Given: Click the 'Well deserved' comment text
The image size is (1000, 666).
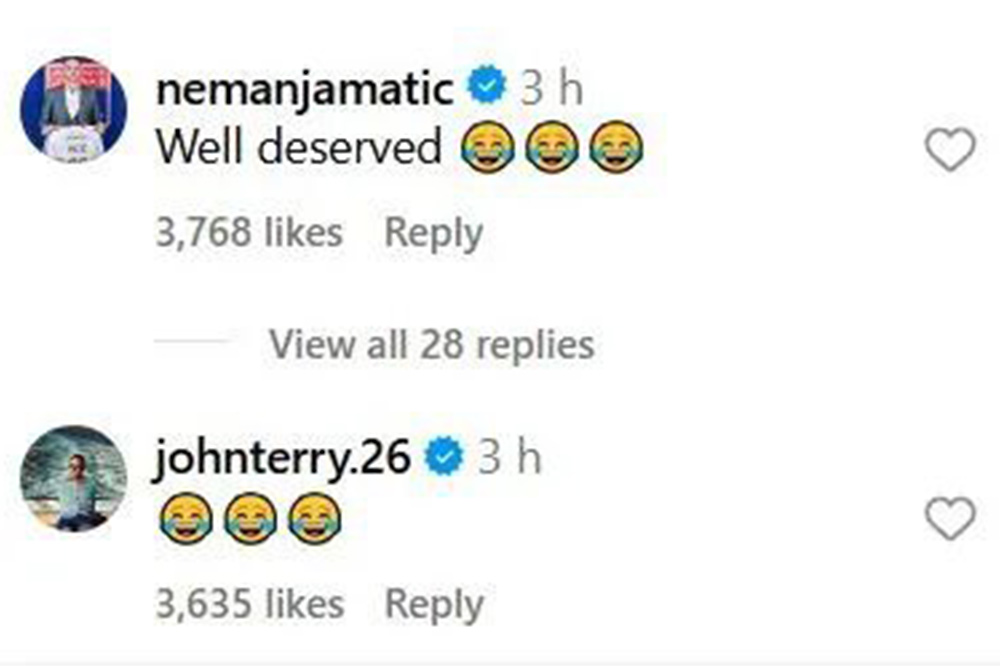Looking at the screenshot, I should coord(299,149).
